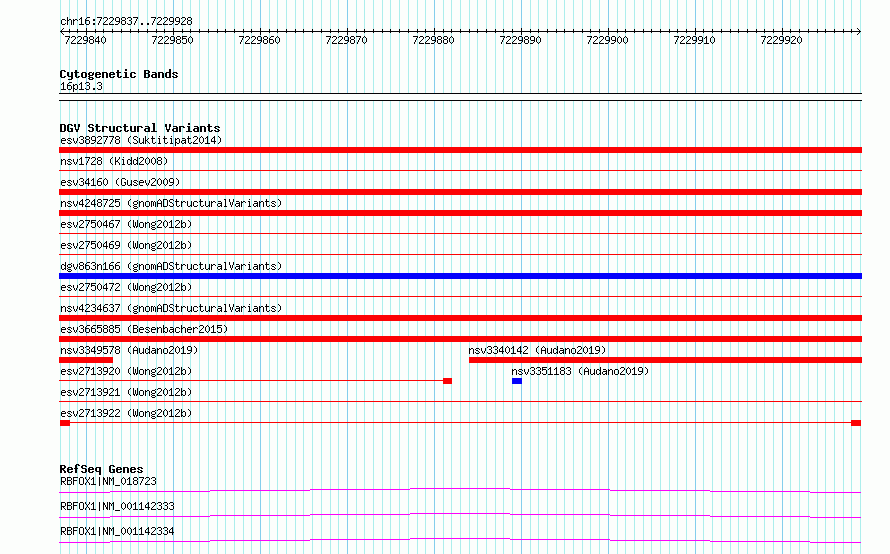This screenshot has height=554, width=890.
Task: Click the red bar under nsv4248725
Action: [460, 213]
